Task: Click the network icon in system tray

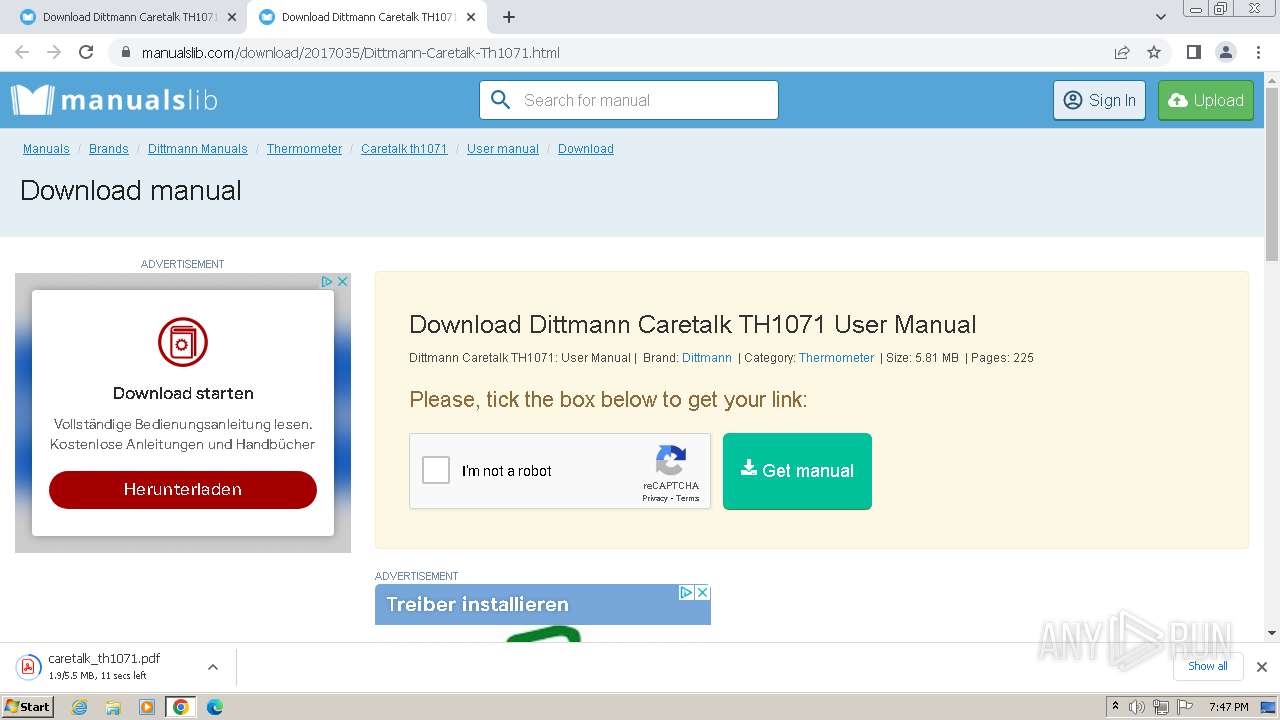Action: click(1161, 707)
